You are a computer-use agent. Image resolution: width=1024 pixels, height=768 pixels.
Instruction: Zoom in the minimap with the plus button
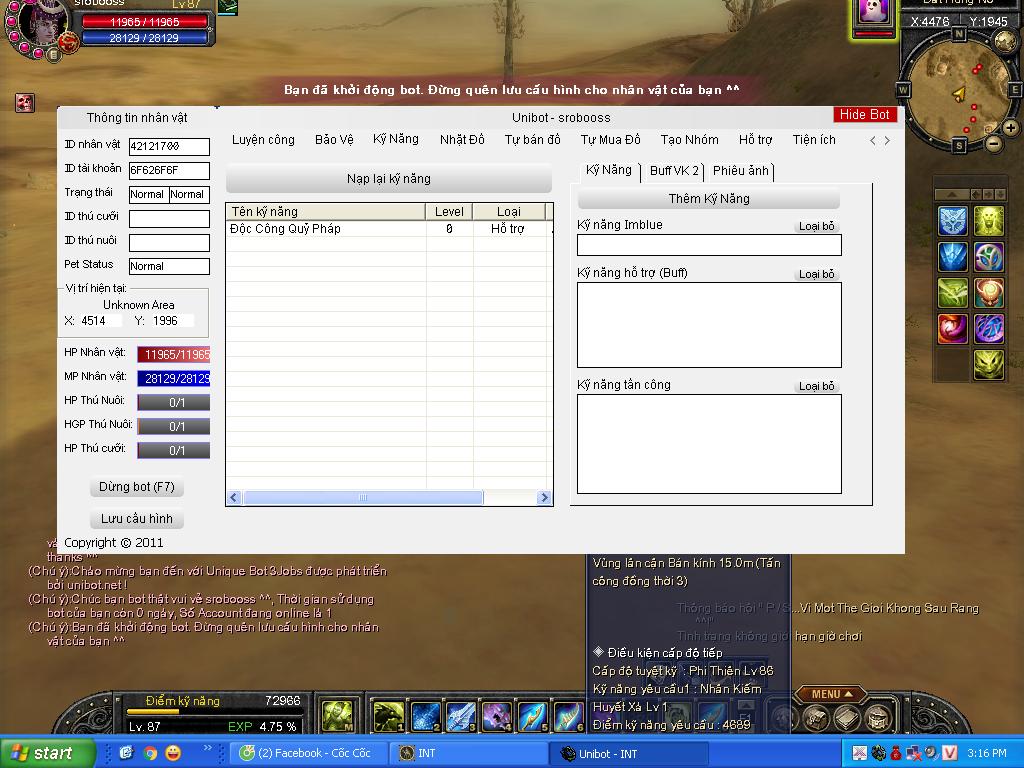[1010, 127]
